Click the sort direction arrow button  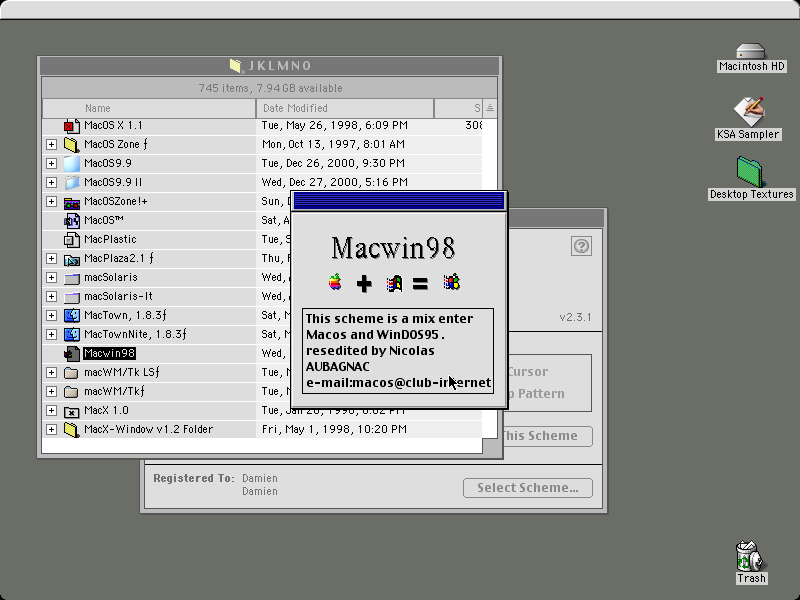[490, 108]
